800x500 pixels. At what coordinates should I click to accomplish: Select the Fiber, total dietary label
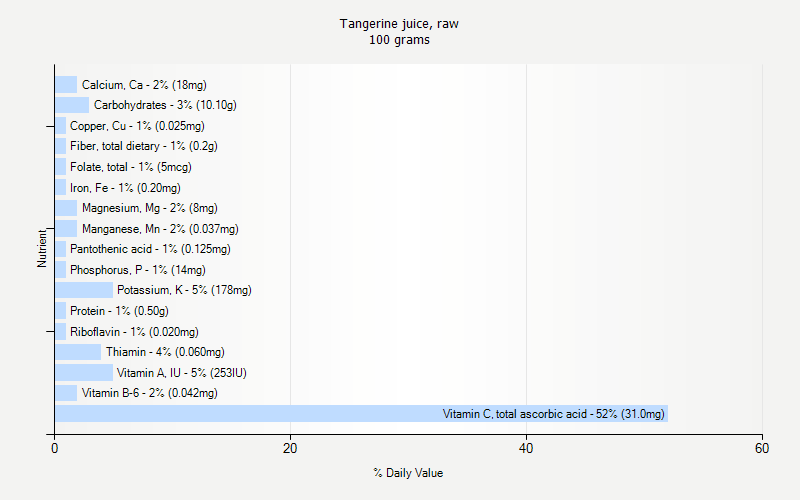pyautogui.click(x=144, y=146)
